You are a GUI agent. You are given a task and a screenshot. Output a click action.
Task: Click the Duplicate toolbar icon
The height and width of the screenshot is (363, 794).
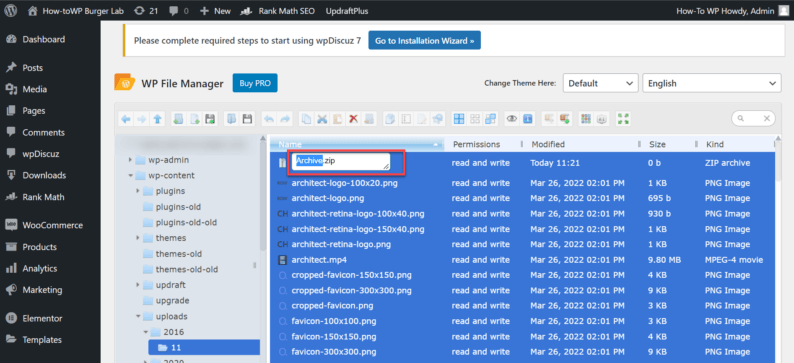pos(390,119)
